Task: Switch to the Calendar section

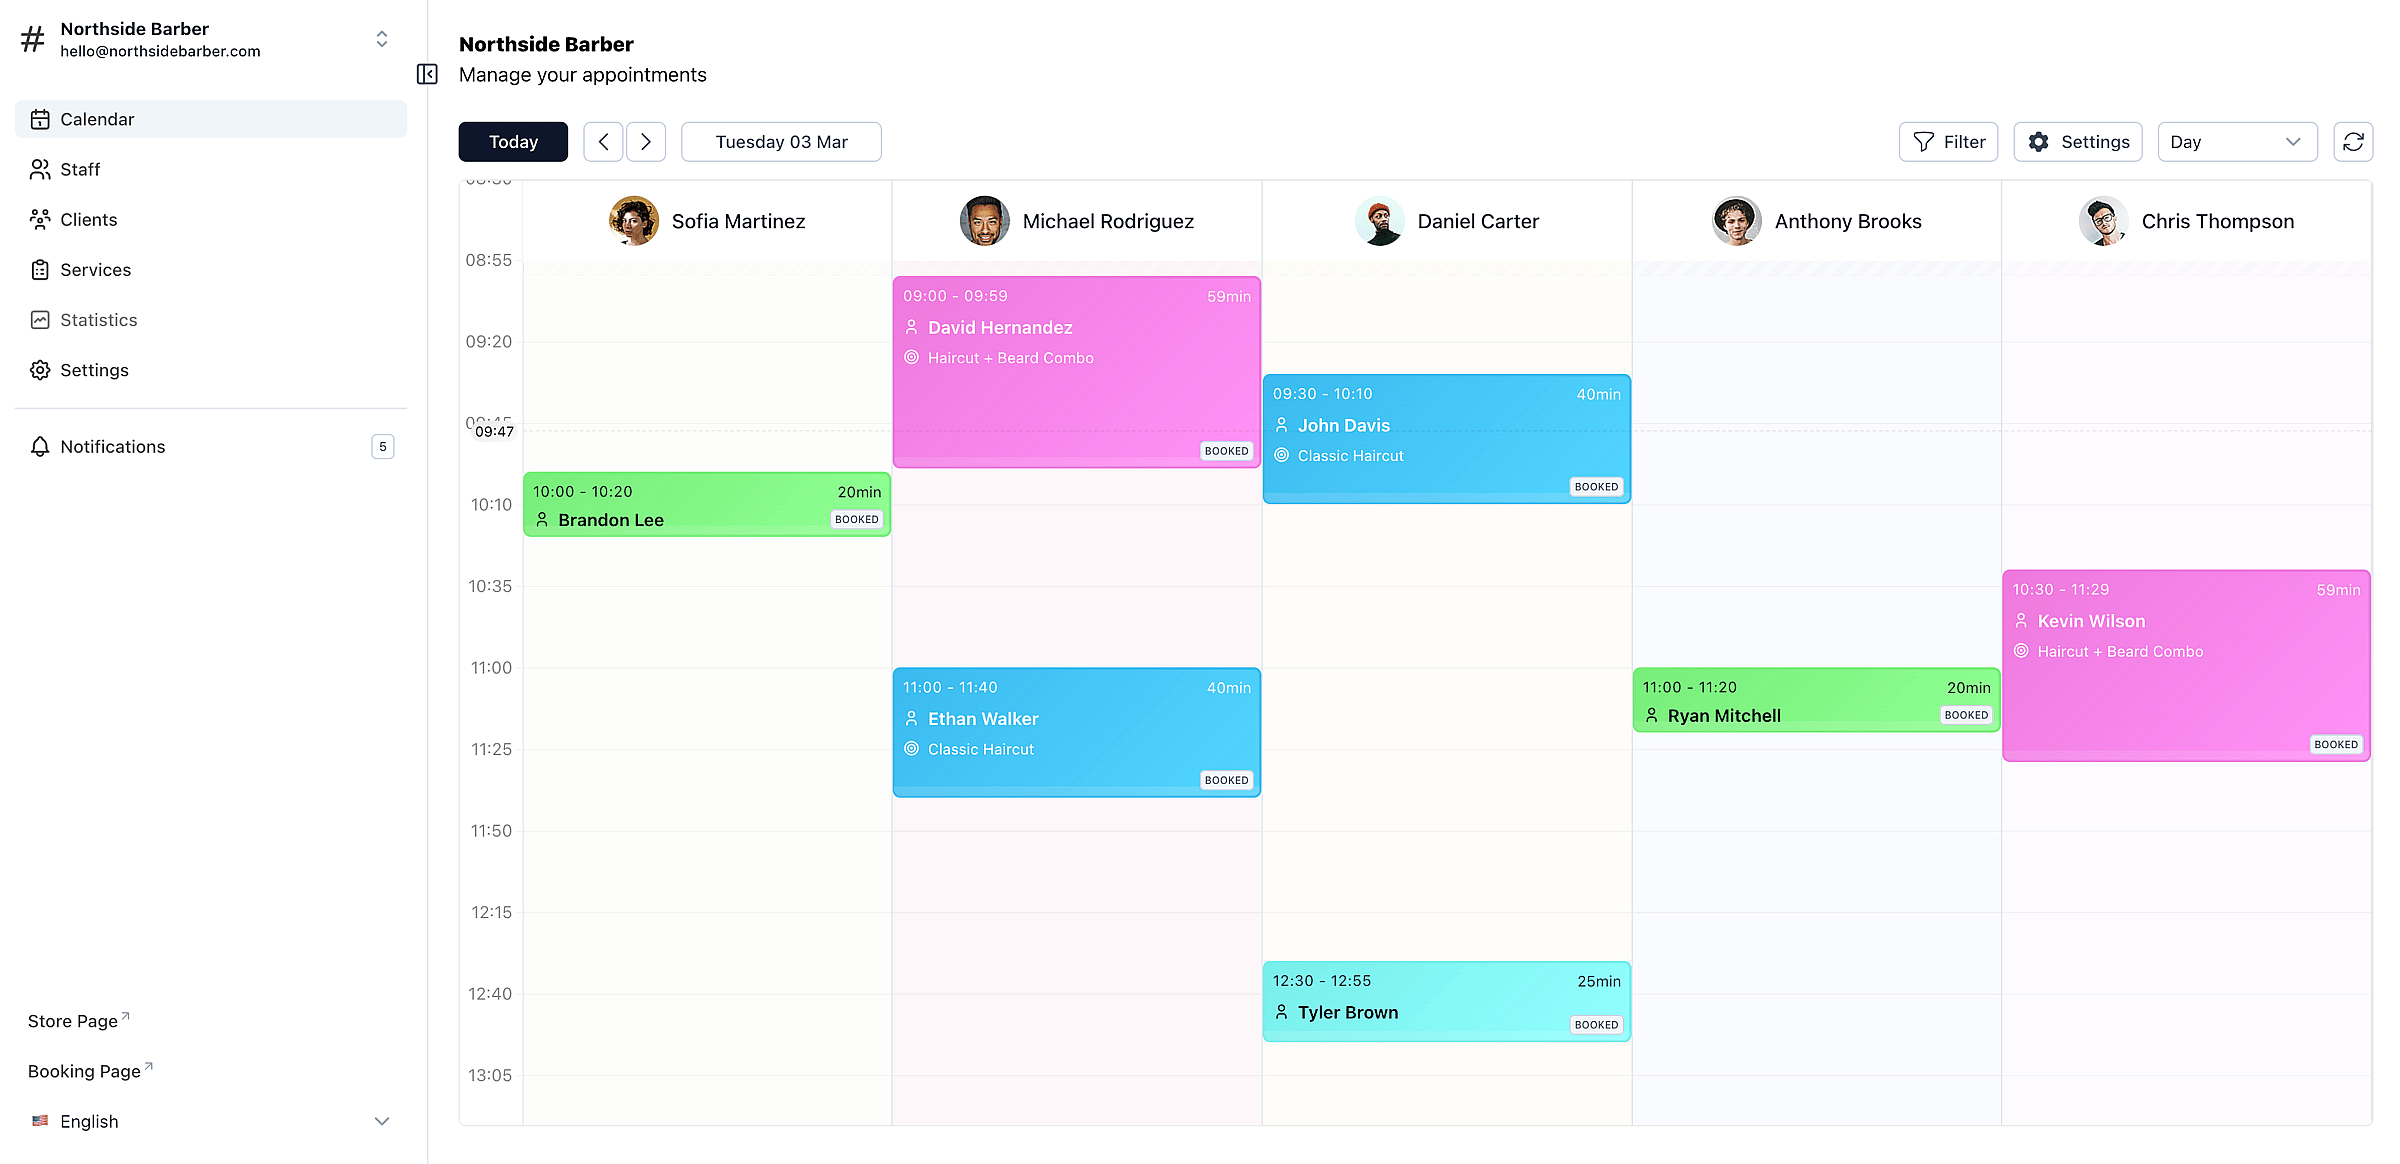Action: click(x=97, y=119)
